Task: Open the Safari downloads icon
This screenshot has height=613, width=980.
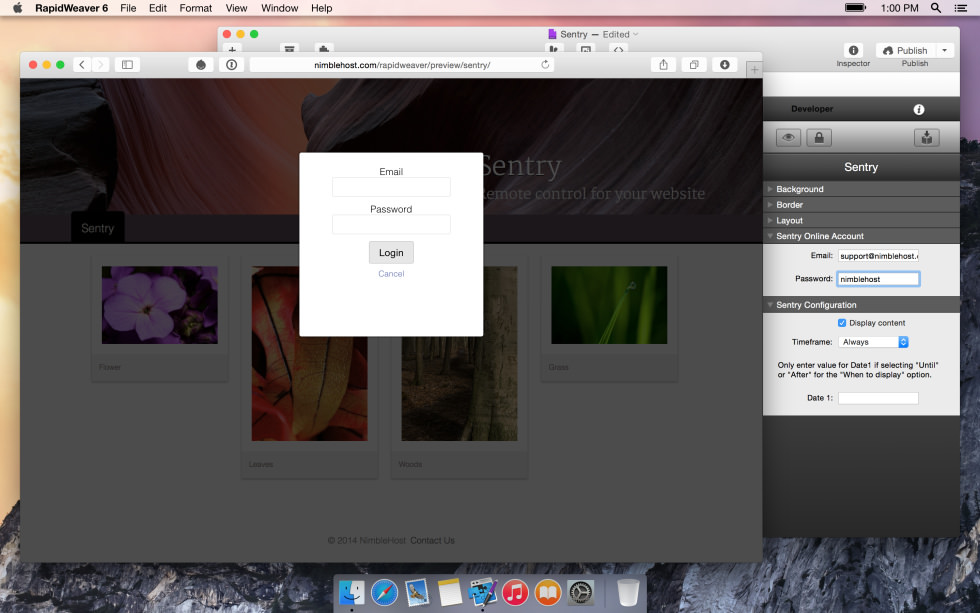Action: coord(724,64)
